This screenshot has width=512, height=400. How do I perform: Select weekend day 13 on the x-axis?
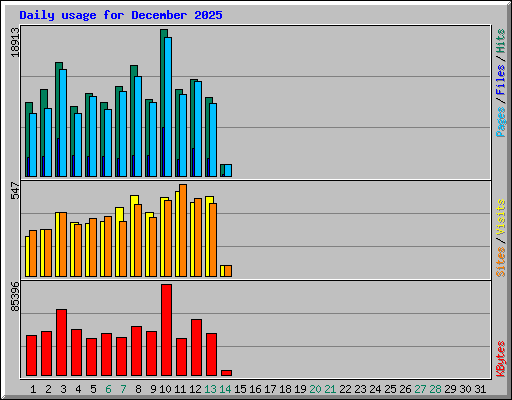(210, 389)
